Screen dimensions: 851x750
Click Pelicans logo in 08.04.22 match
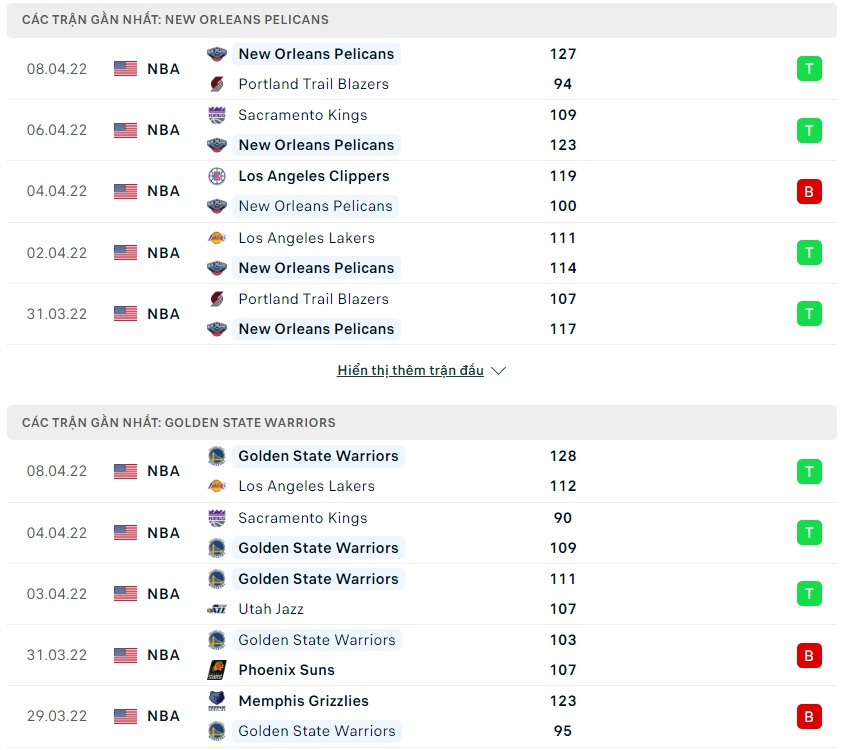tap(217, 54)
